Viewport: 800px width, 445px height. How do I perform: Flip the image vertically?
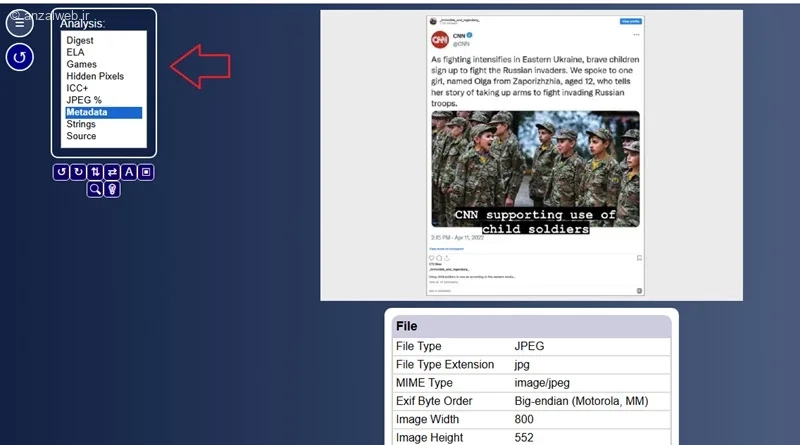coord(95,172)
